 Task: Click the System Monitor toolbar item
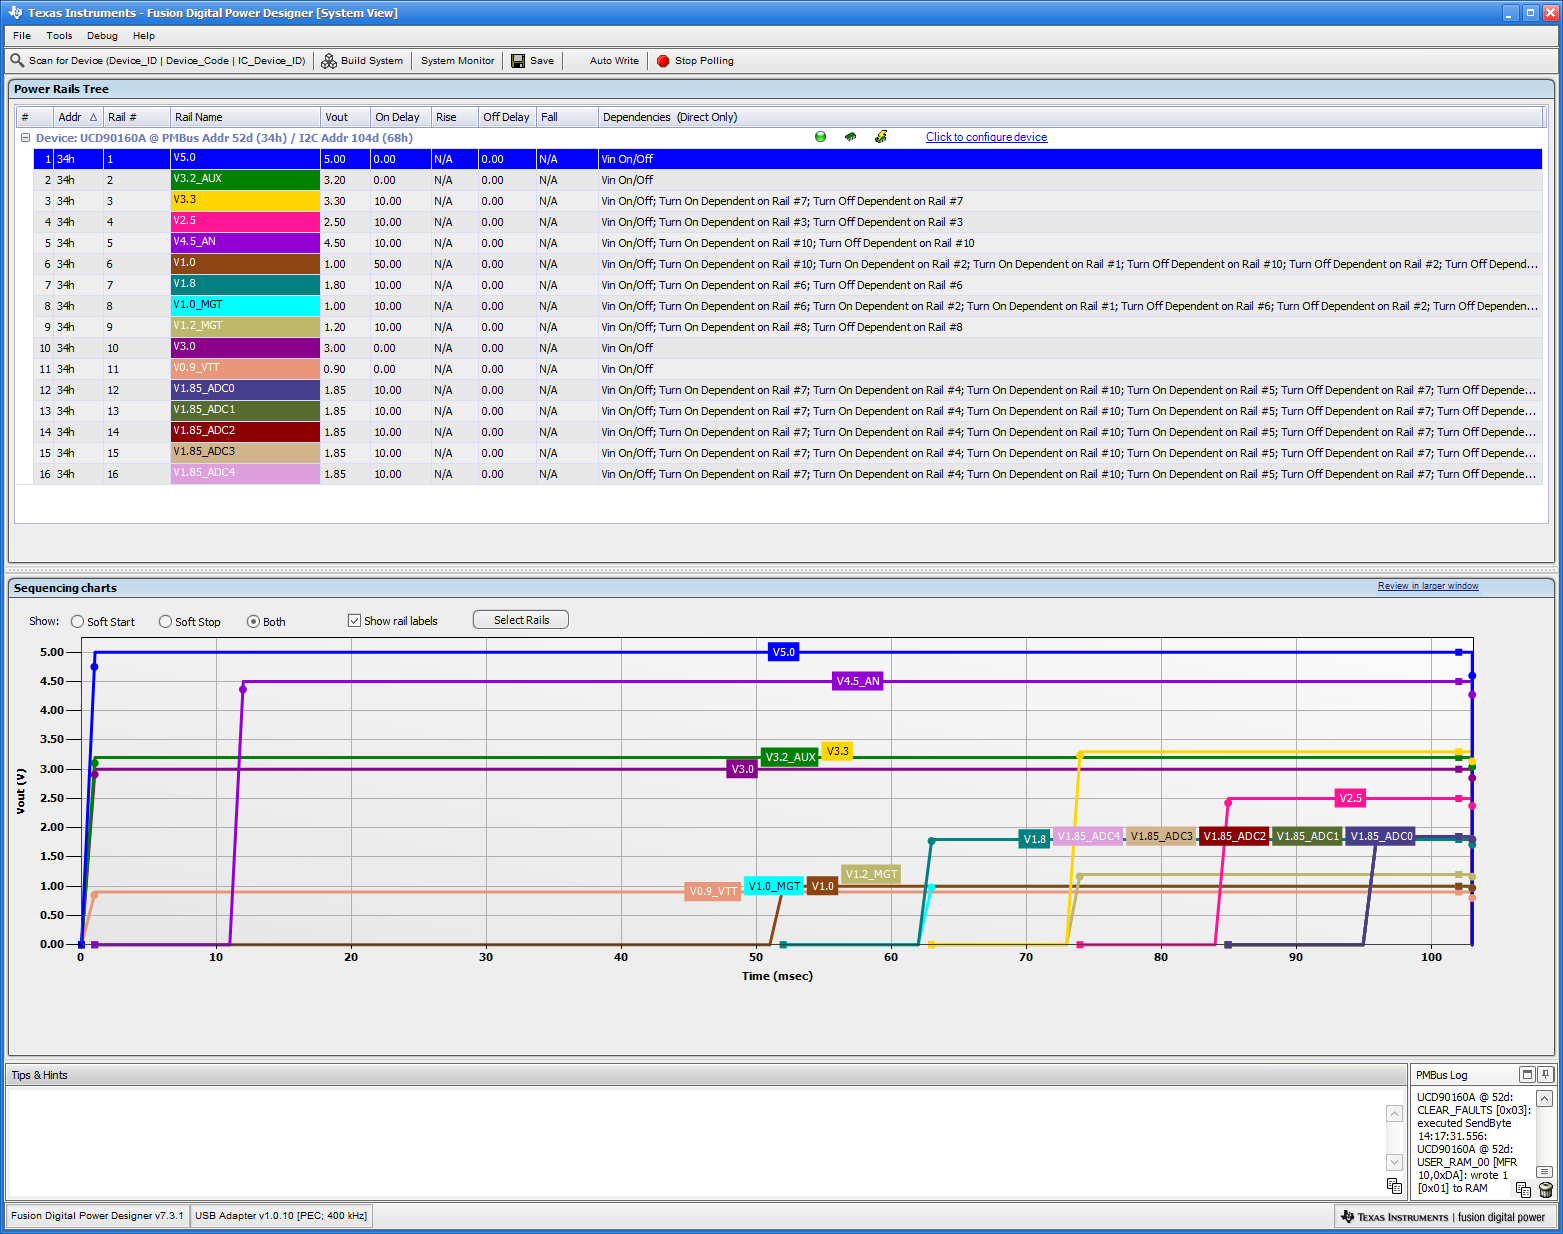pos(457,61)
